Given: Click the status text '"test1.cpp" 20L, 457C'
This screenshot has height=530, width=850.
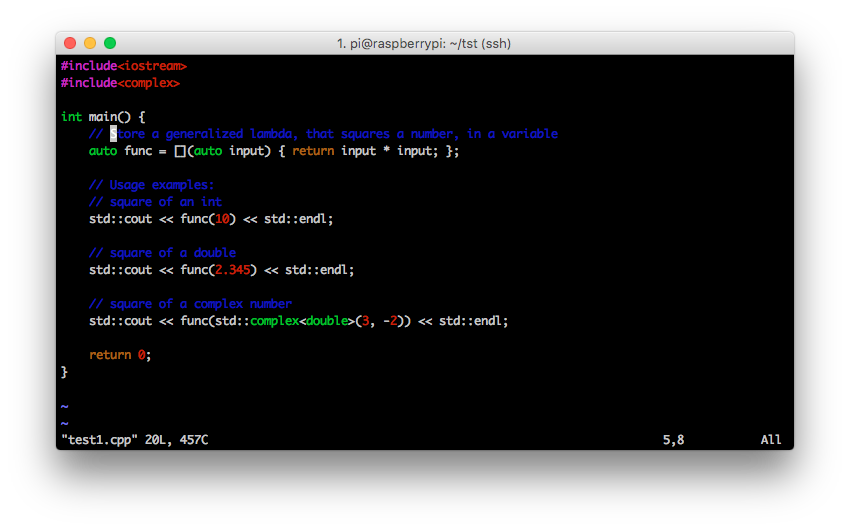Looking at the screenshot, I should (134, 440).
